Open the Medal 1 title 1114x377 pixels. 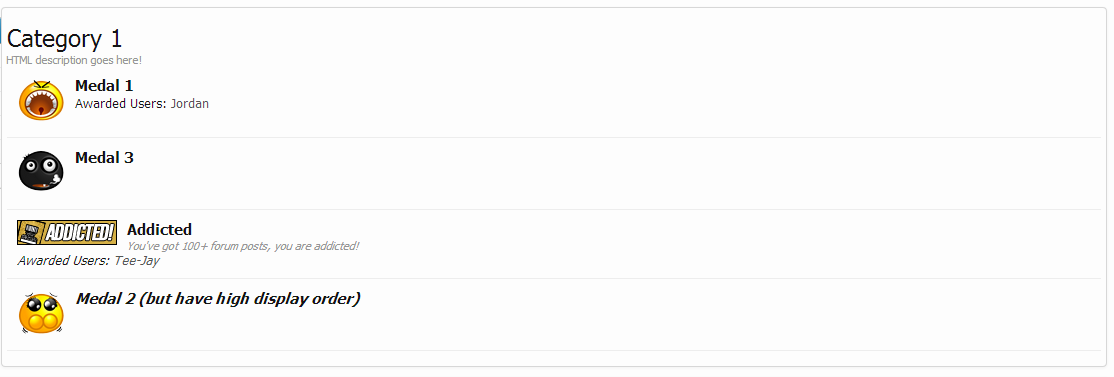pyautogui.click(x=104, y=86)
